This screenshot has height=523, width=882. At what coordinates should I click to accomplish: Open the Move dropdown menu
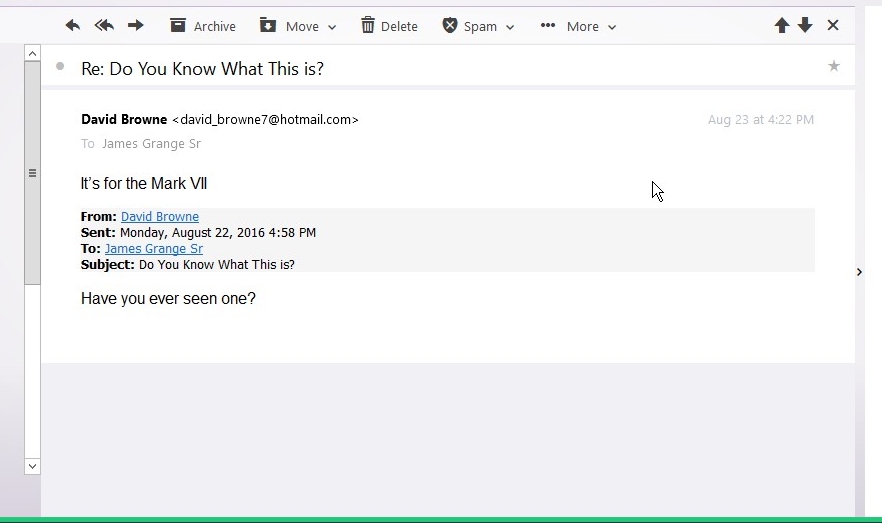[x=298, y=26]
